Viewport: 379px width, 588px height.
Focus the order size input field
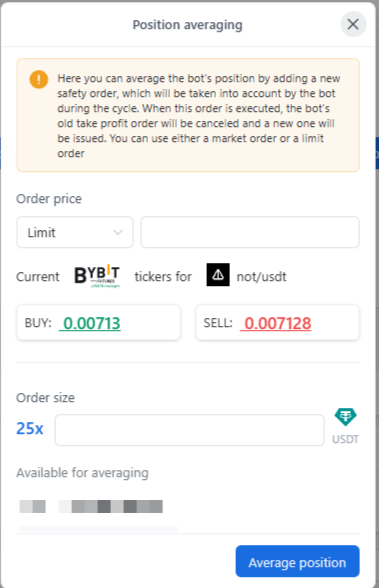189,430
